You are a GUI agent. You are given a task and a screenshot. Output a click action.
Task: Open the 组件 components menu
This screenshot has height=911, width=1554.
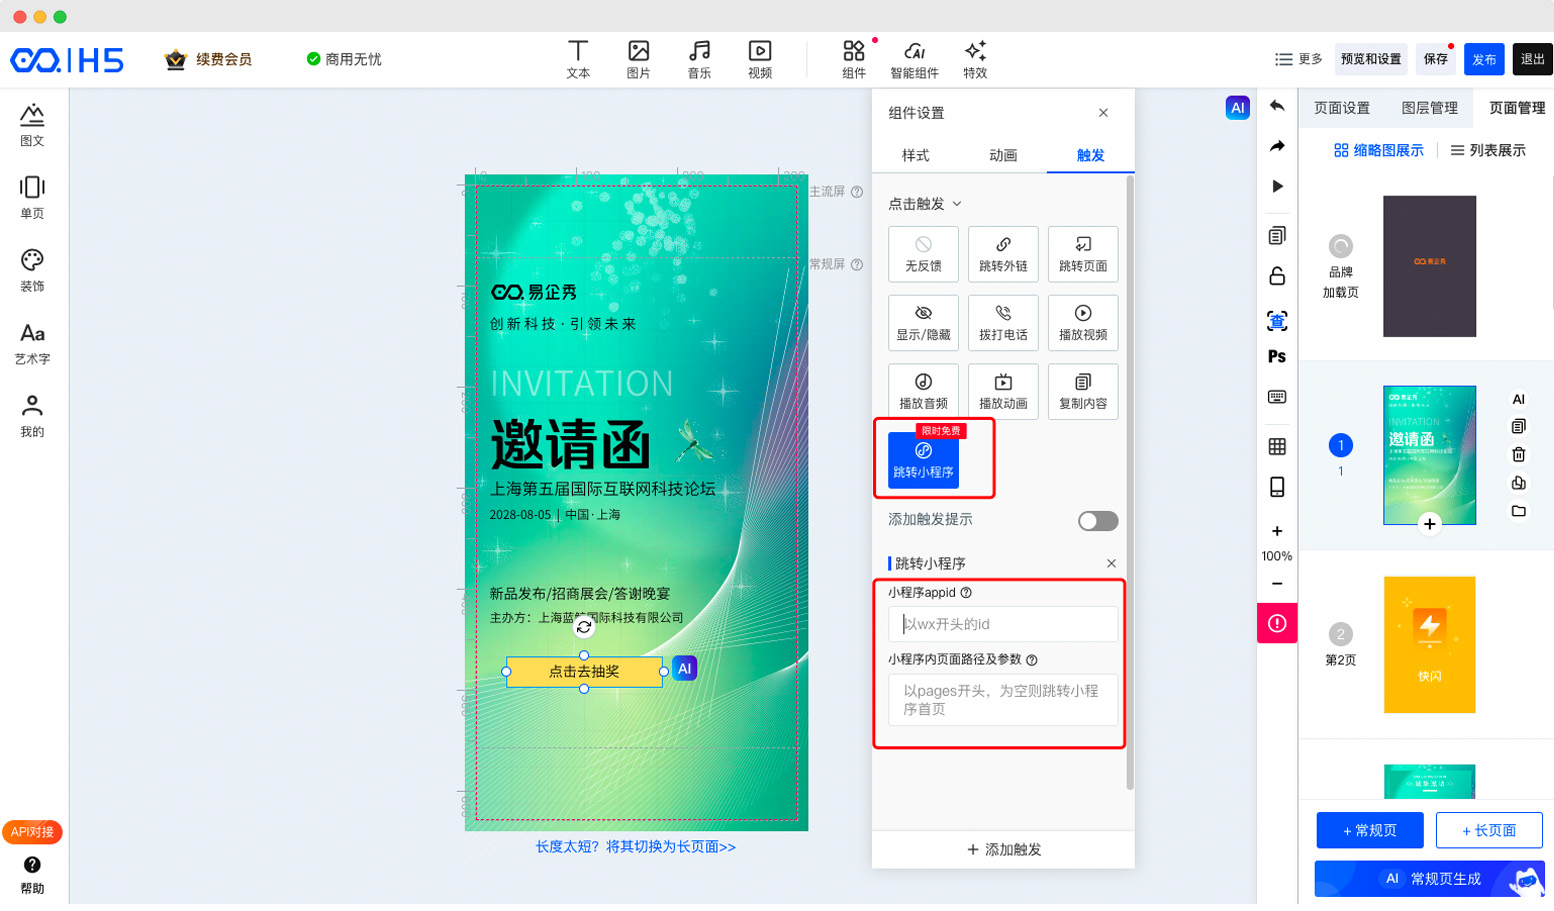[x=854, y=59]
